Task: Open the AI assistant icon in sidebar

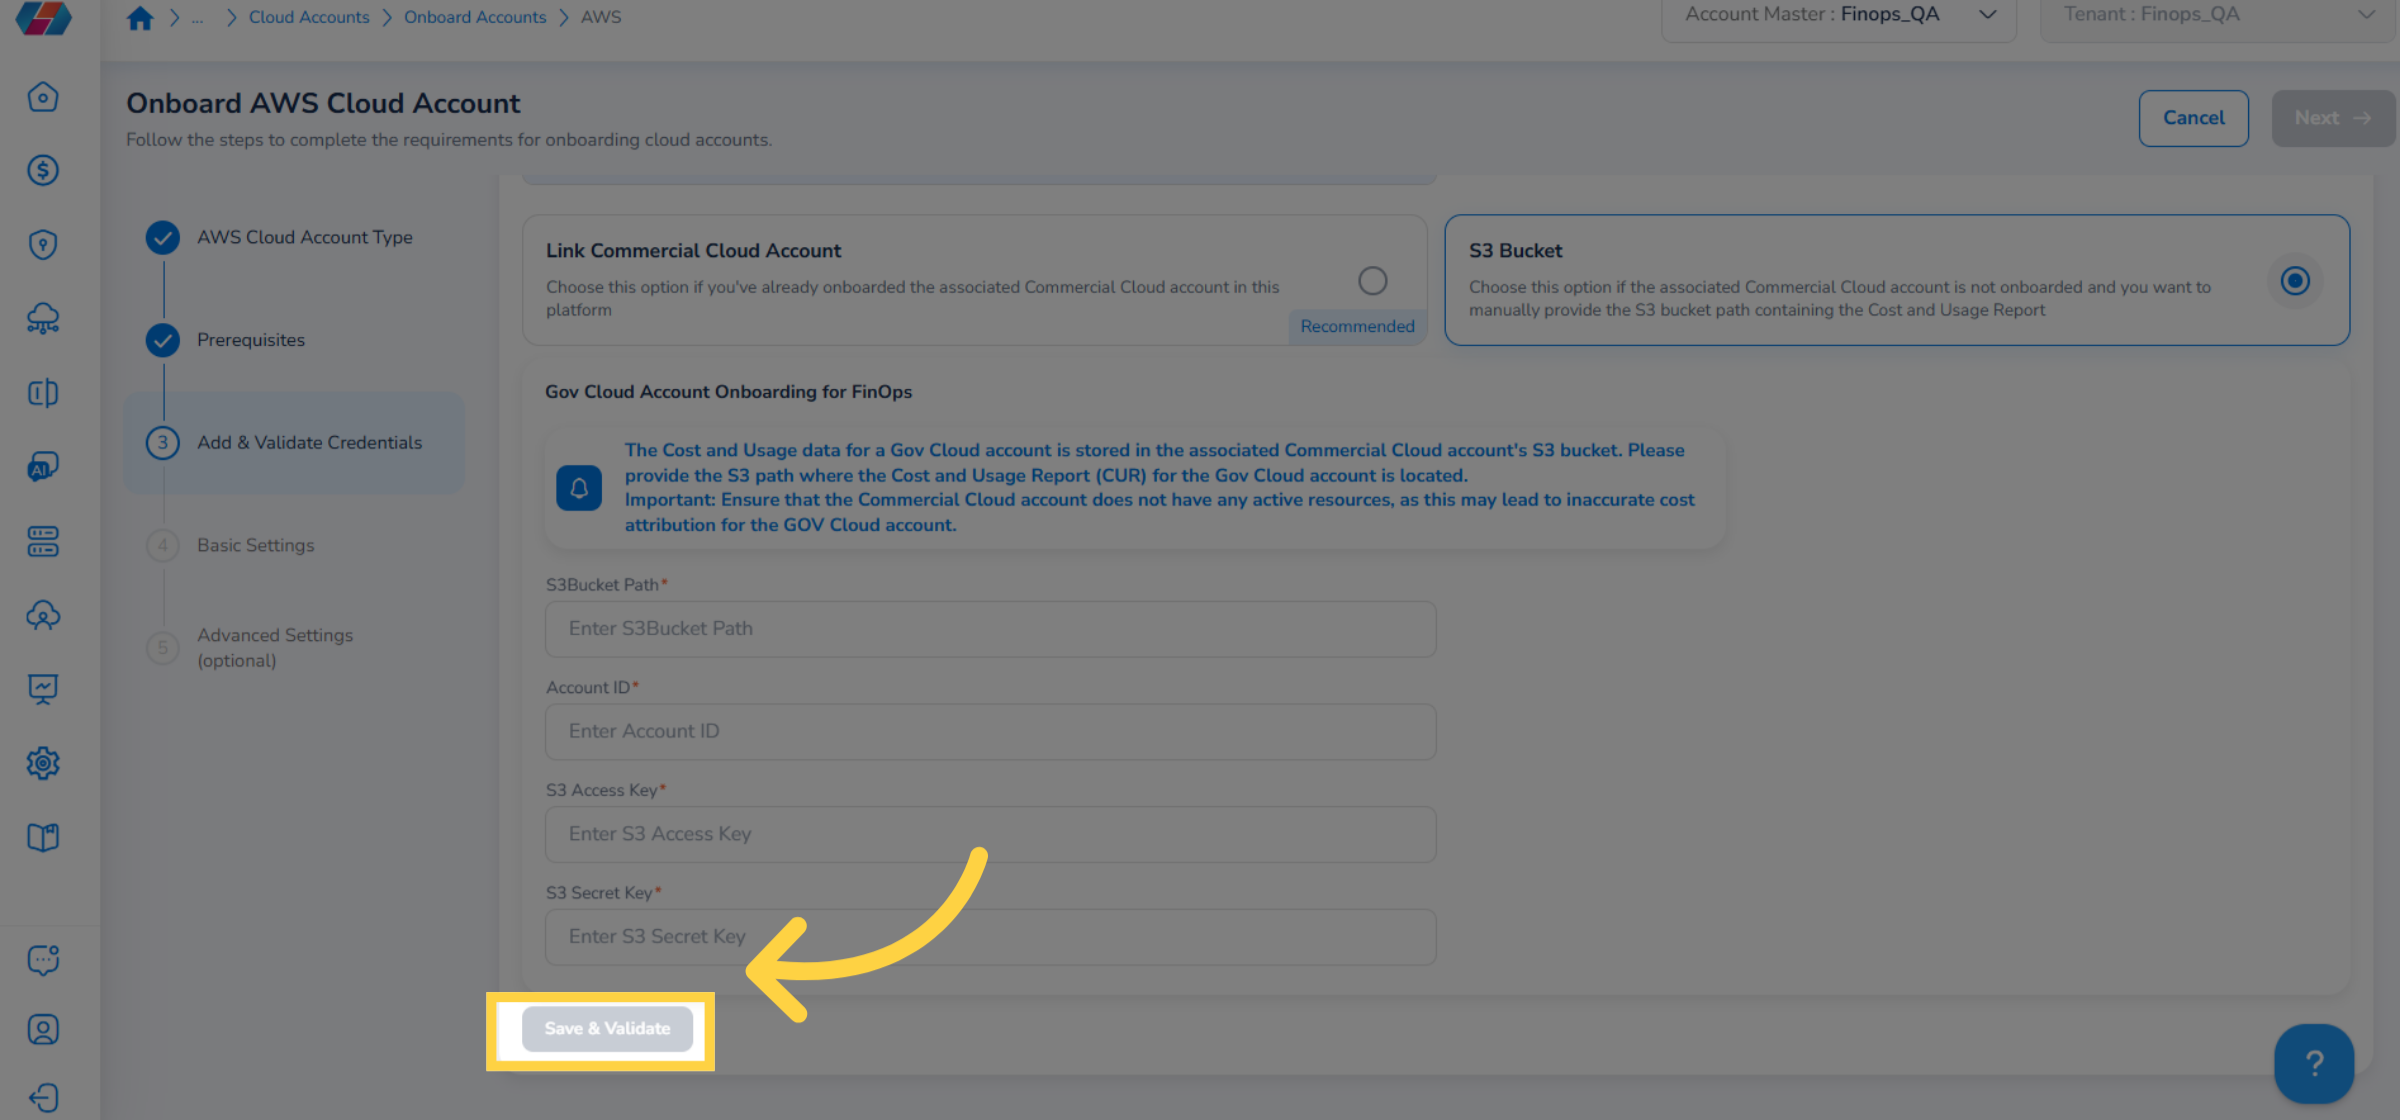Action: 43,466
